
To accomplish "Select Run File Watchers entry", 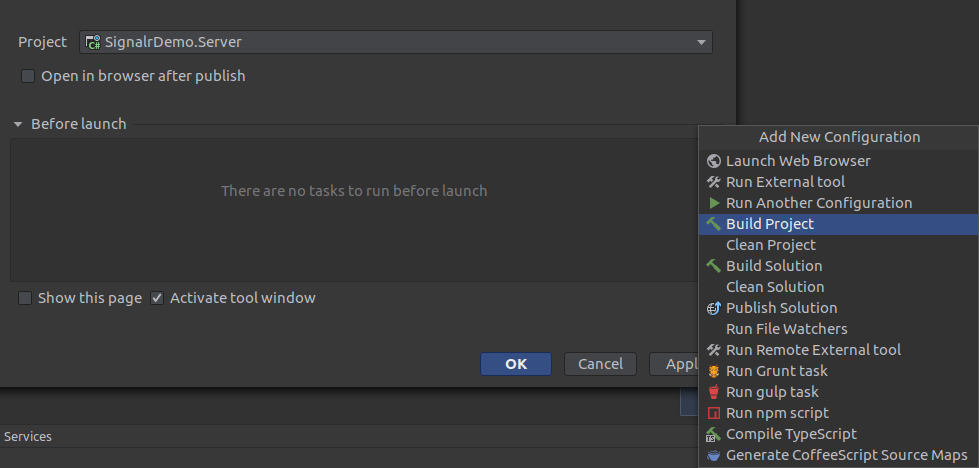I will 786,329.
